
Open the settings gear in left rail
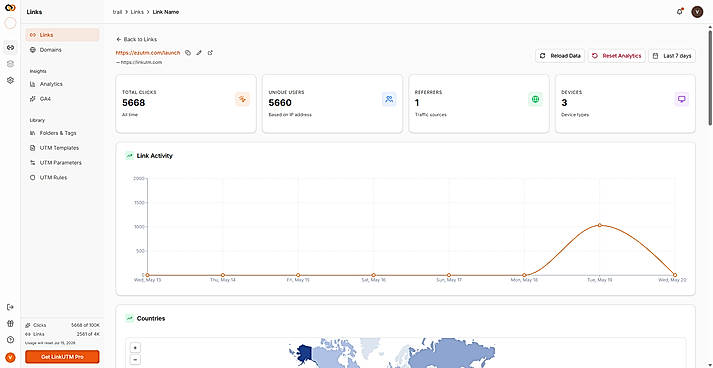(10, 81)
